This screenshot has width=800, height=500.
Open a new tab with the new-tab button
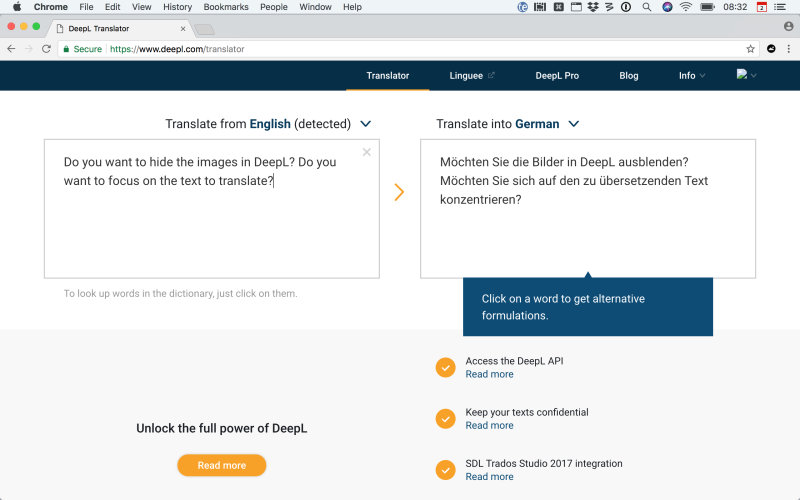(x=205, y=29)
